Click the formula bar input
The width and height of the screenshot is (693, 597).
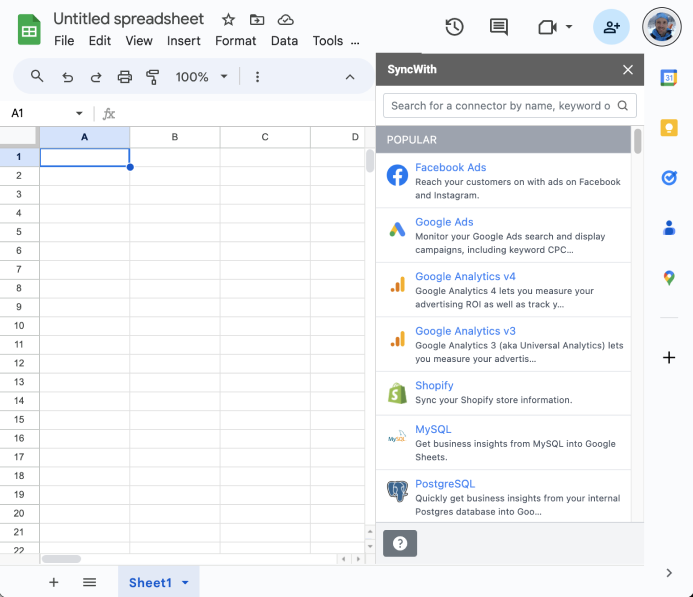click(245, 114)
